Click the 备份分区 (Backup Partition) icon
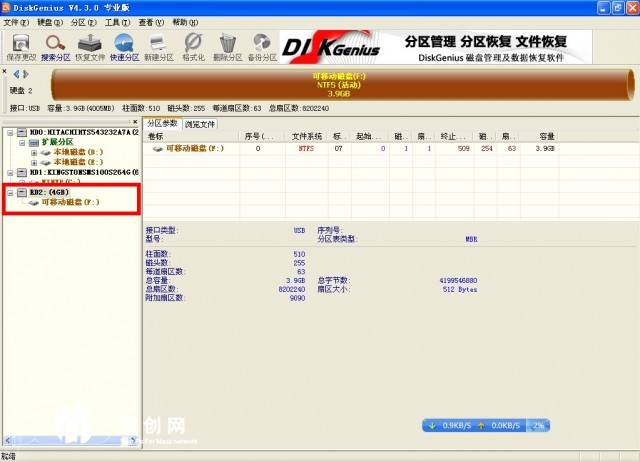Image resolution: width=640 pixels, height=462 pixels. 262,44
